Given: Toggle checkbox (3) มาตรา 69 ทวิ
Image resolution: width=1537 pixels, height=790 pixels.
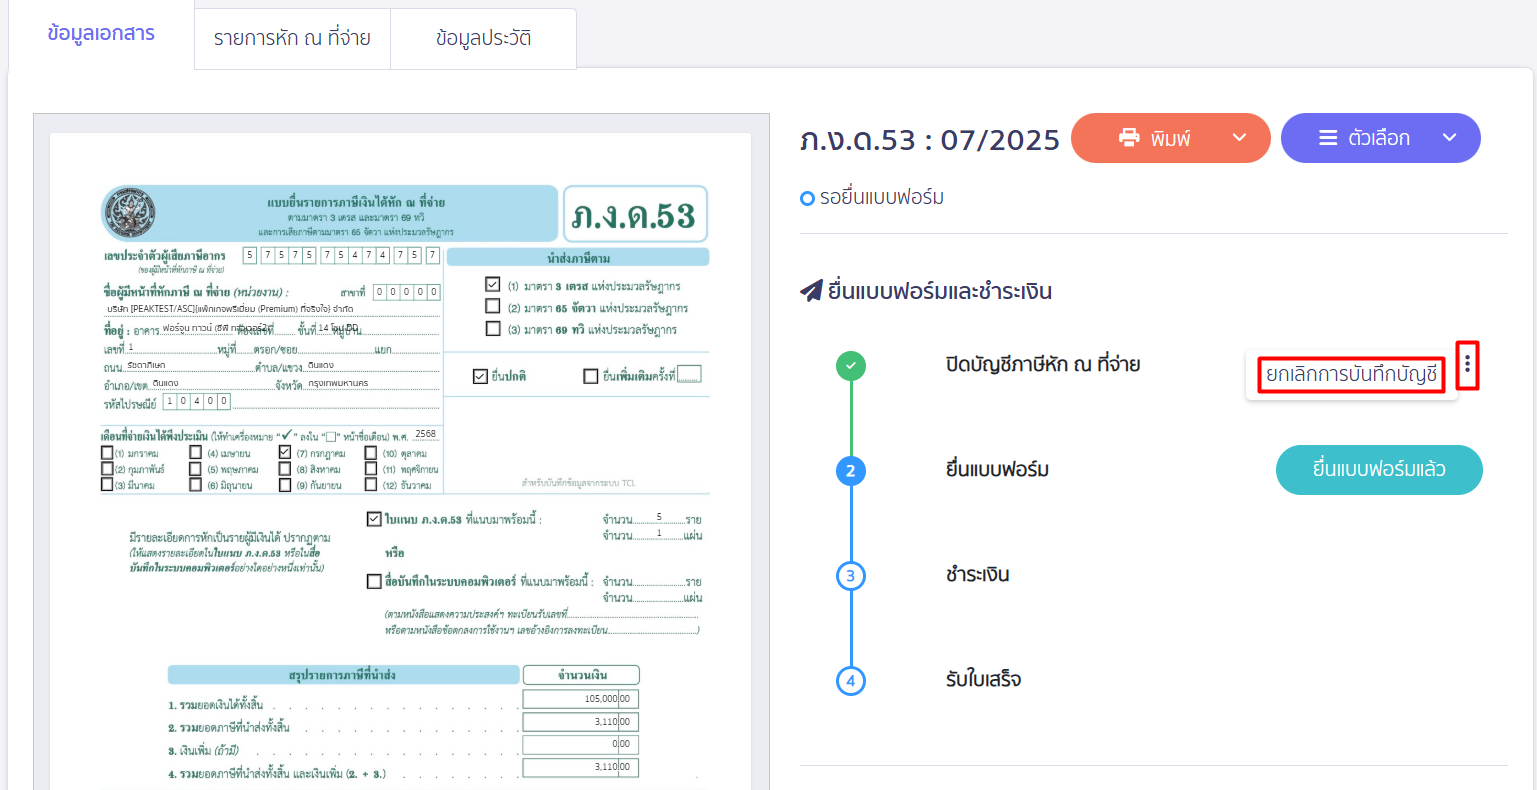Looking at the screenshot, I should click(x=492, y=328).
